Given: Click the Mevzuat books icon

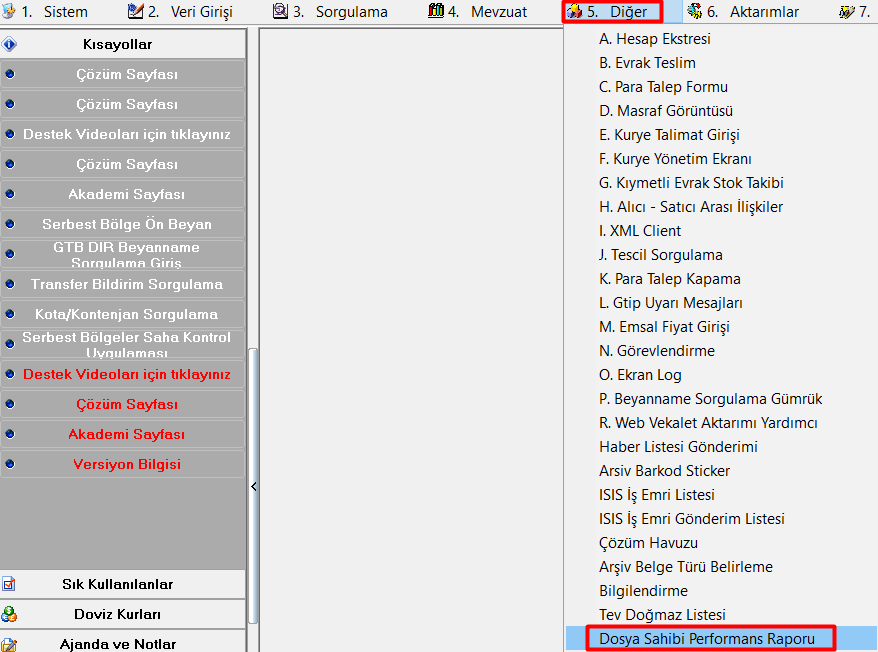Looking at the screenshot, I should pos(436,12).
